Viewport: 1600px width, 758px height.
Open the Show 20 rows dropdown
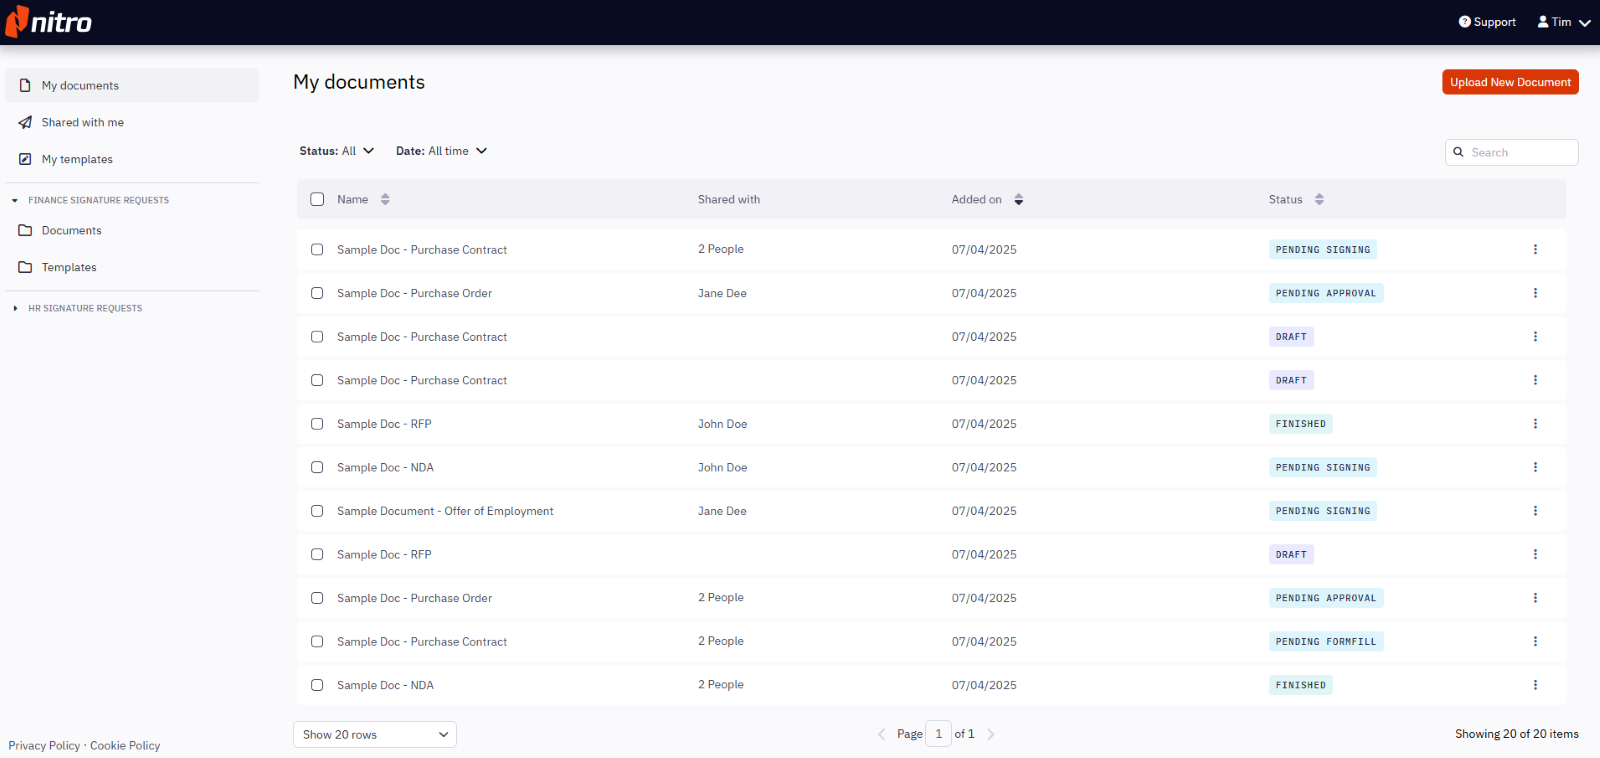[375, 735]
